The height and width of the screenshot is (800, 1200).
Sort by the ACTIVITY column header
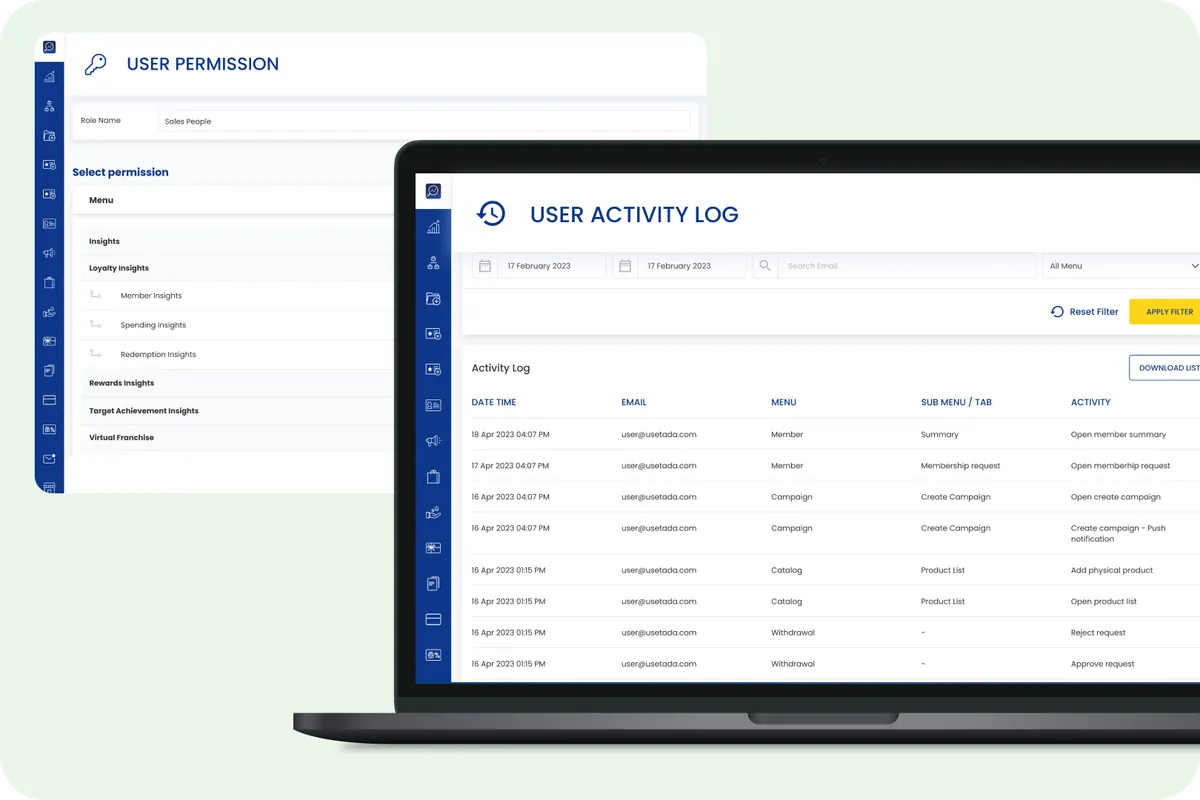tap(1091, 402)
